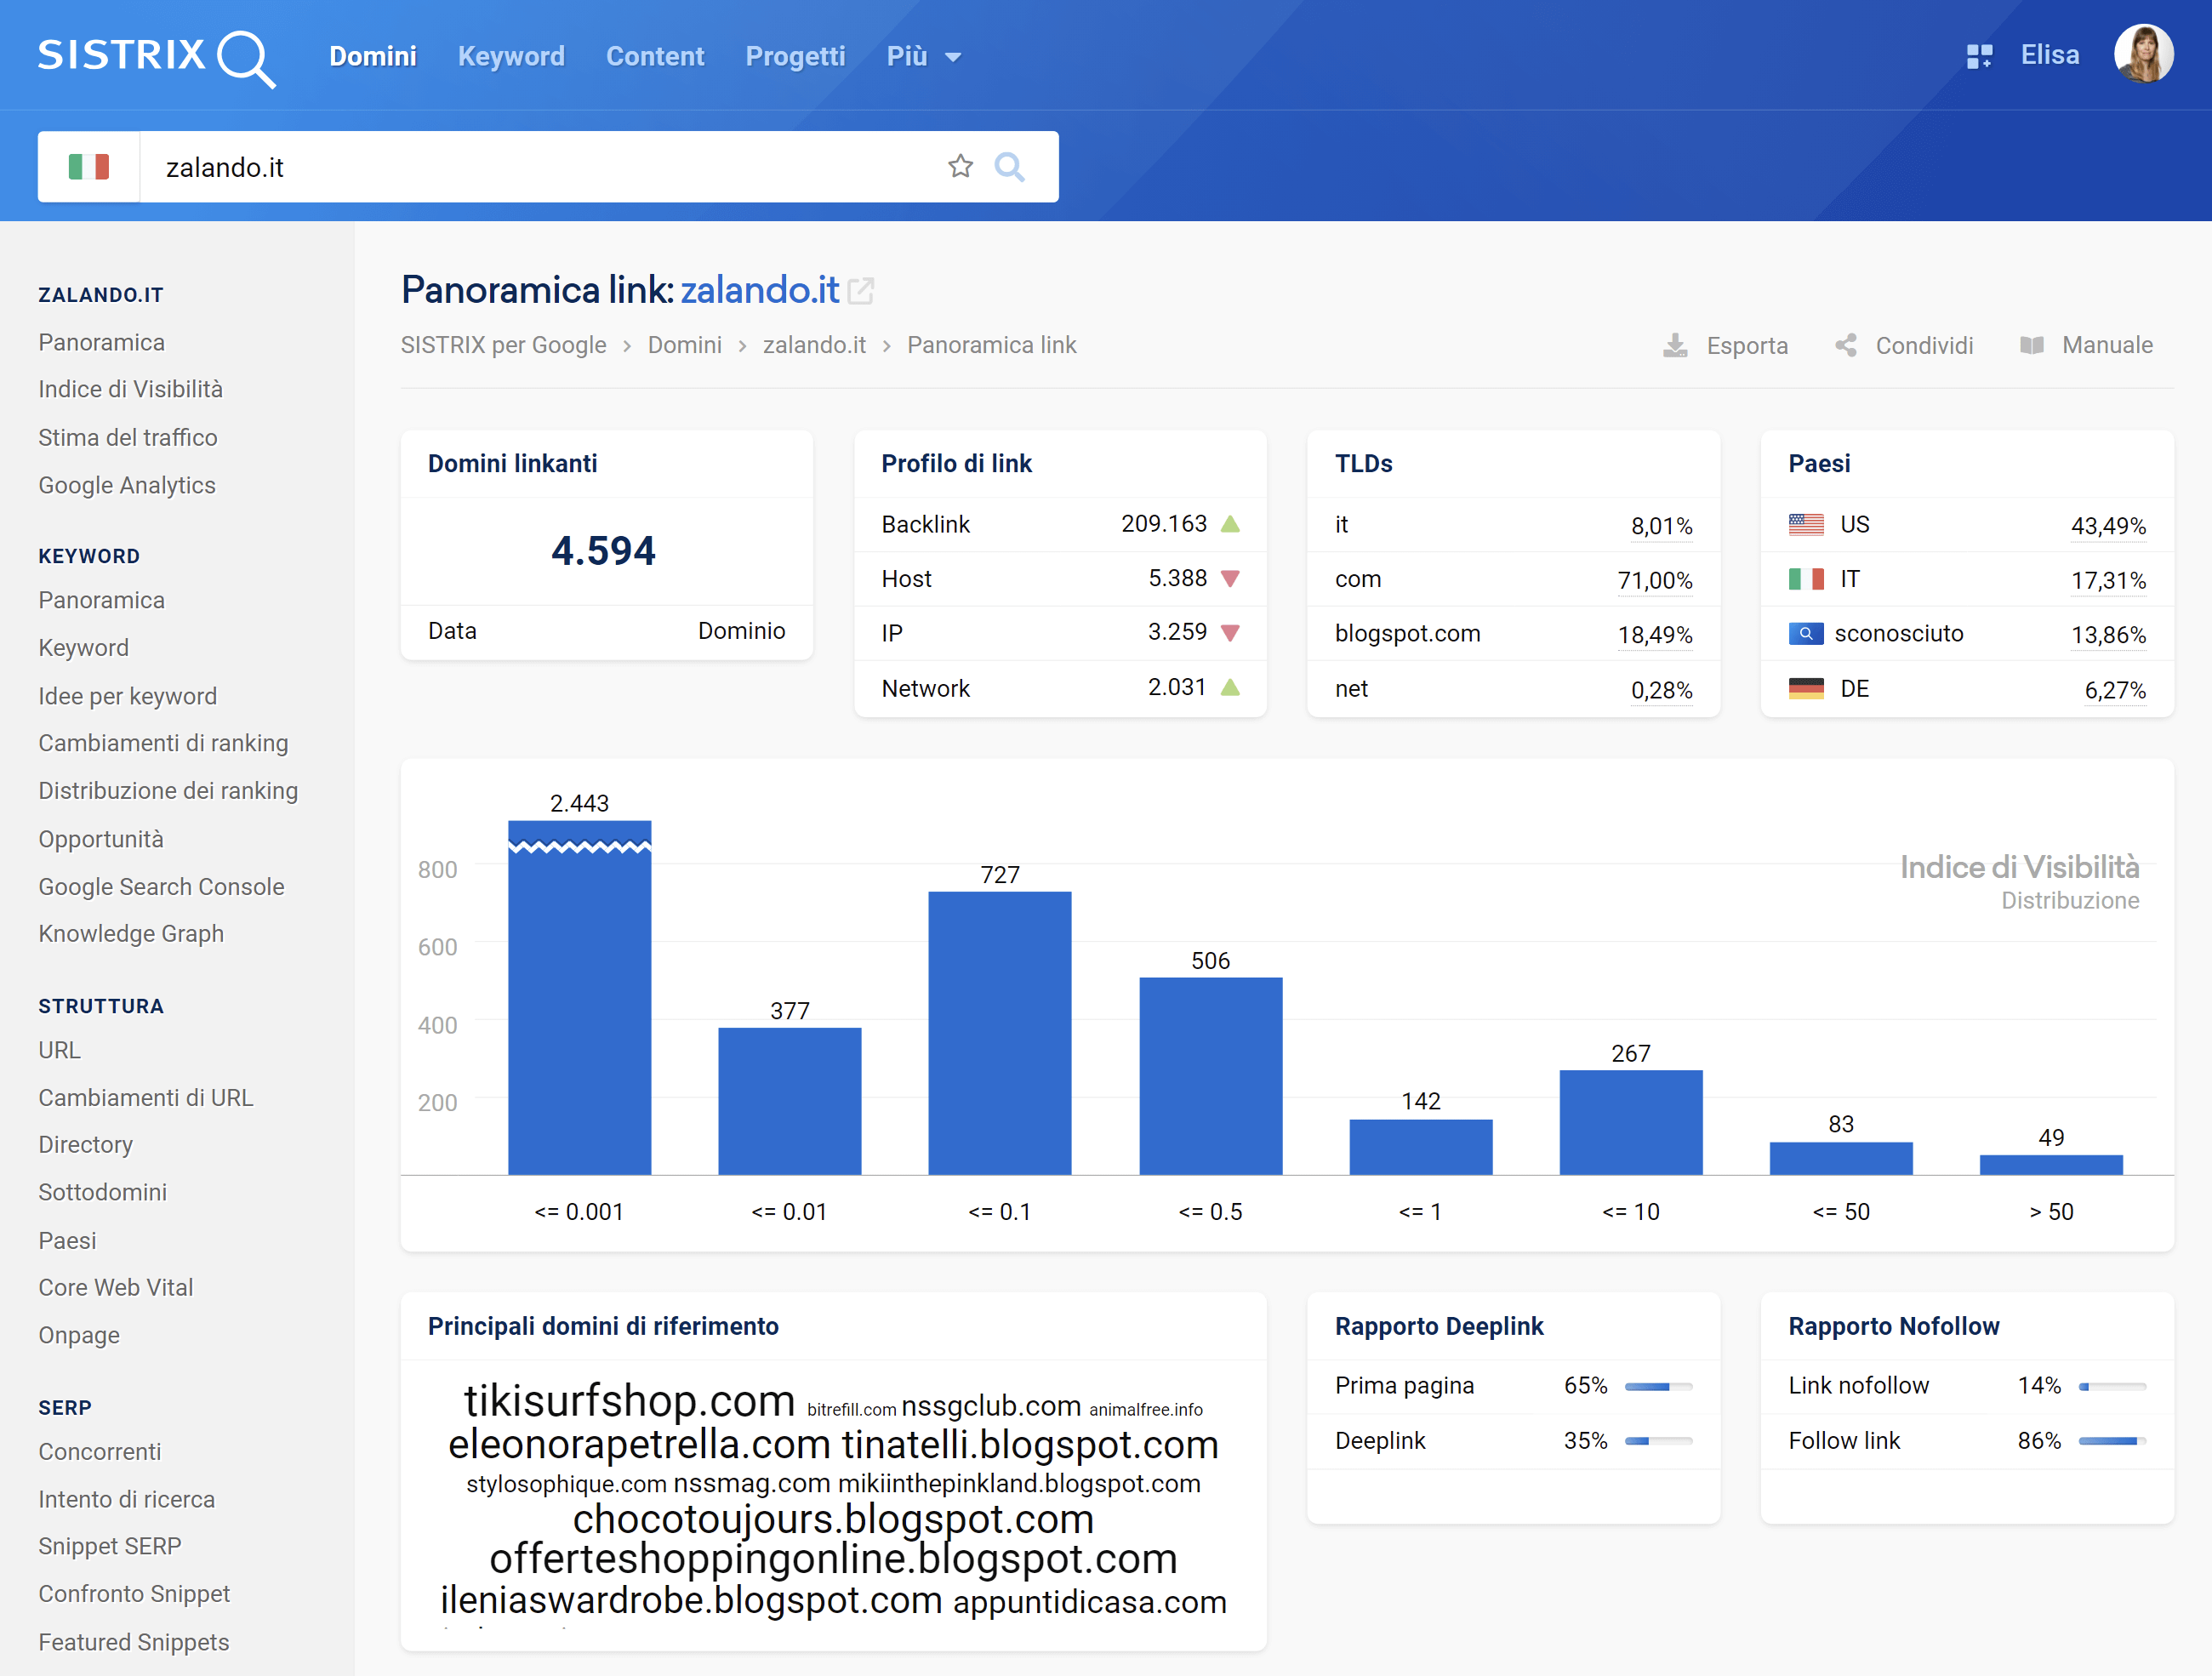Viewport: 2212px width, 1676px height.
Task: Expand the Più dropdown menu
Action: [x=924, y=57]
